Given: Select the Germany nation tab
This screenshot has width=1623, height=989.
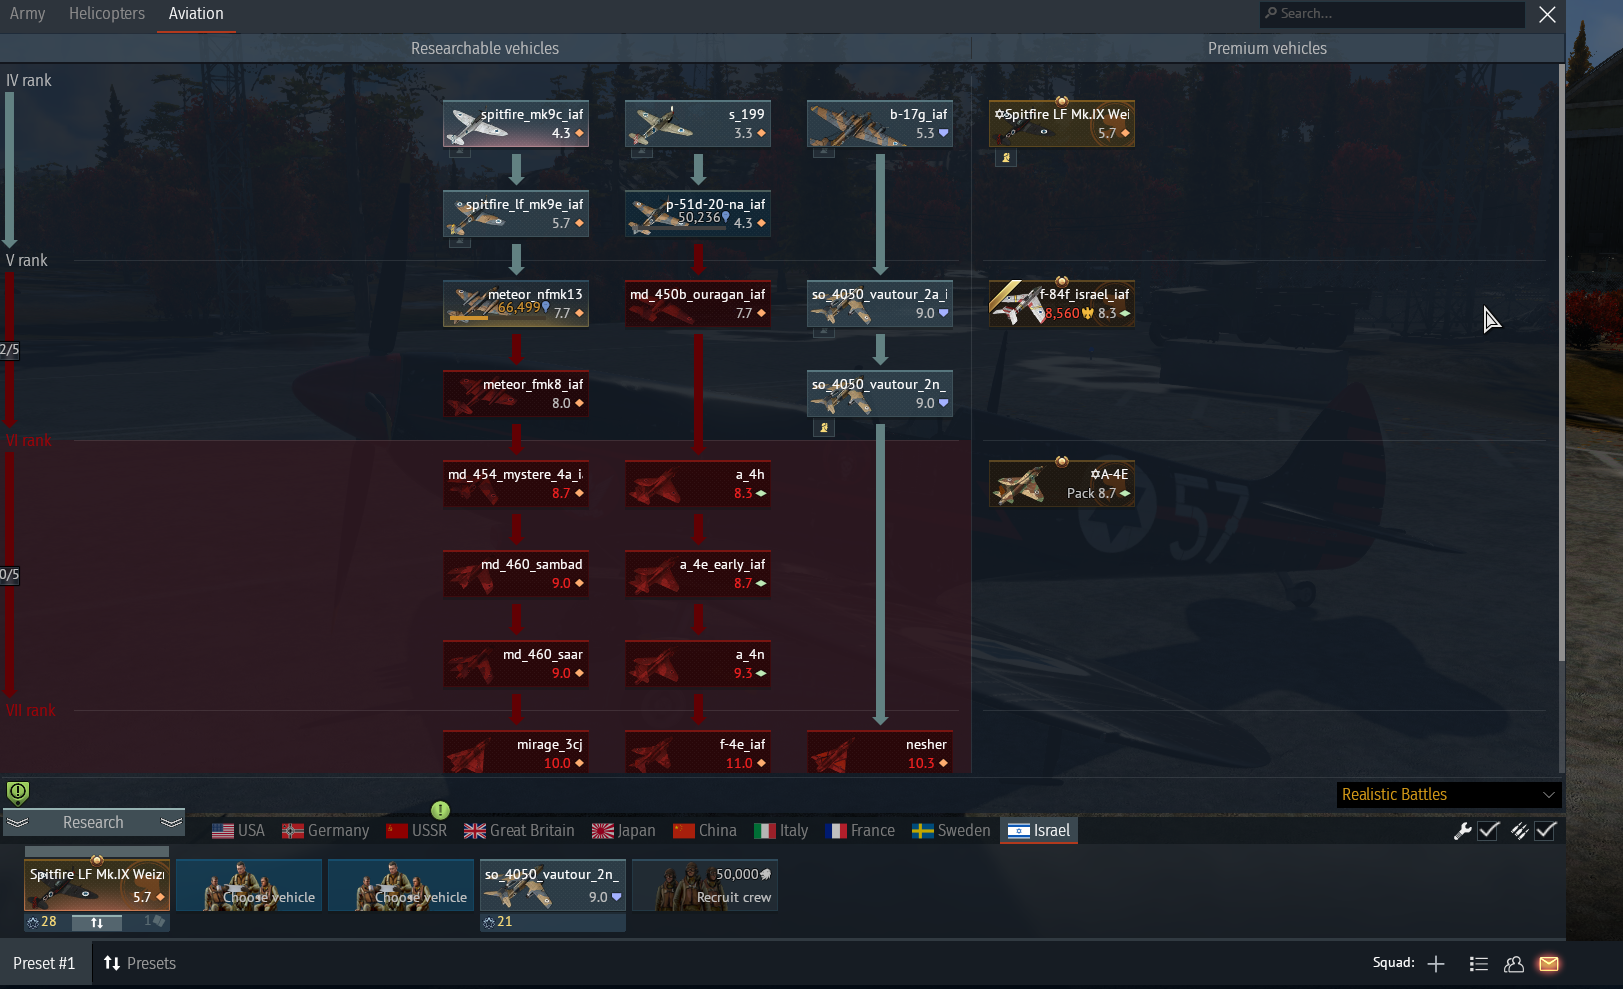Looking at the screenshot, I should coord(326,831).
